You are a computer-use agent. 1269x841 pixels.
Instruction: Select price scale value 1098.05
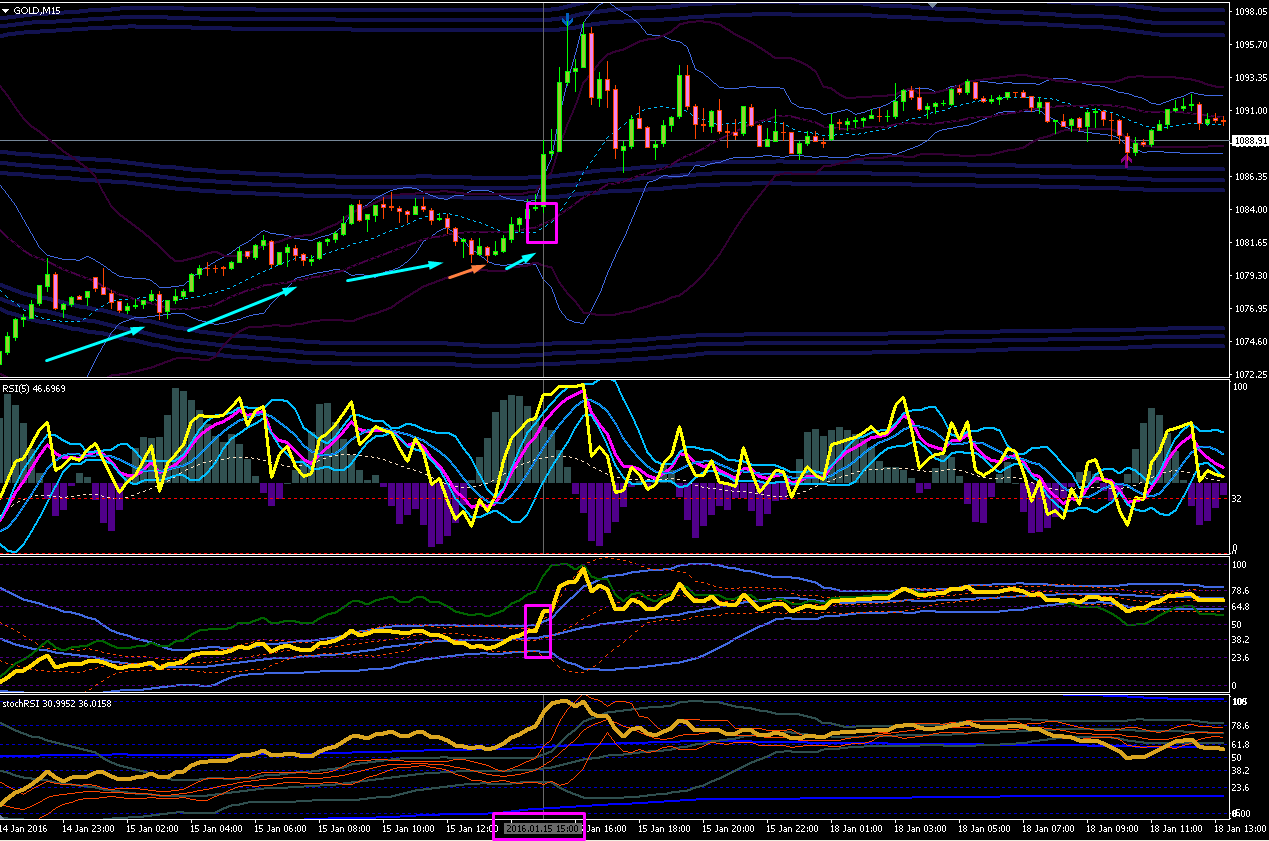click(1251, 12)
